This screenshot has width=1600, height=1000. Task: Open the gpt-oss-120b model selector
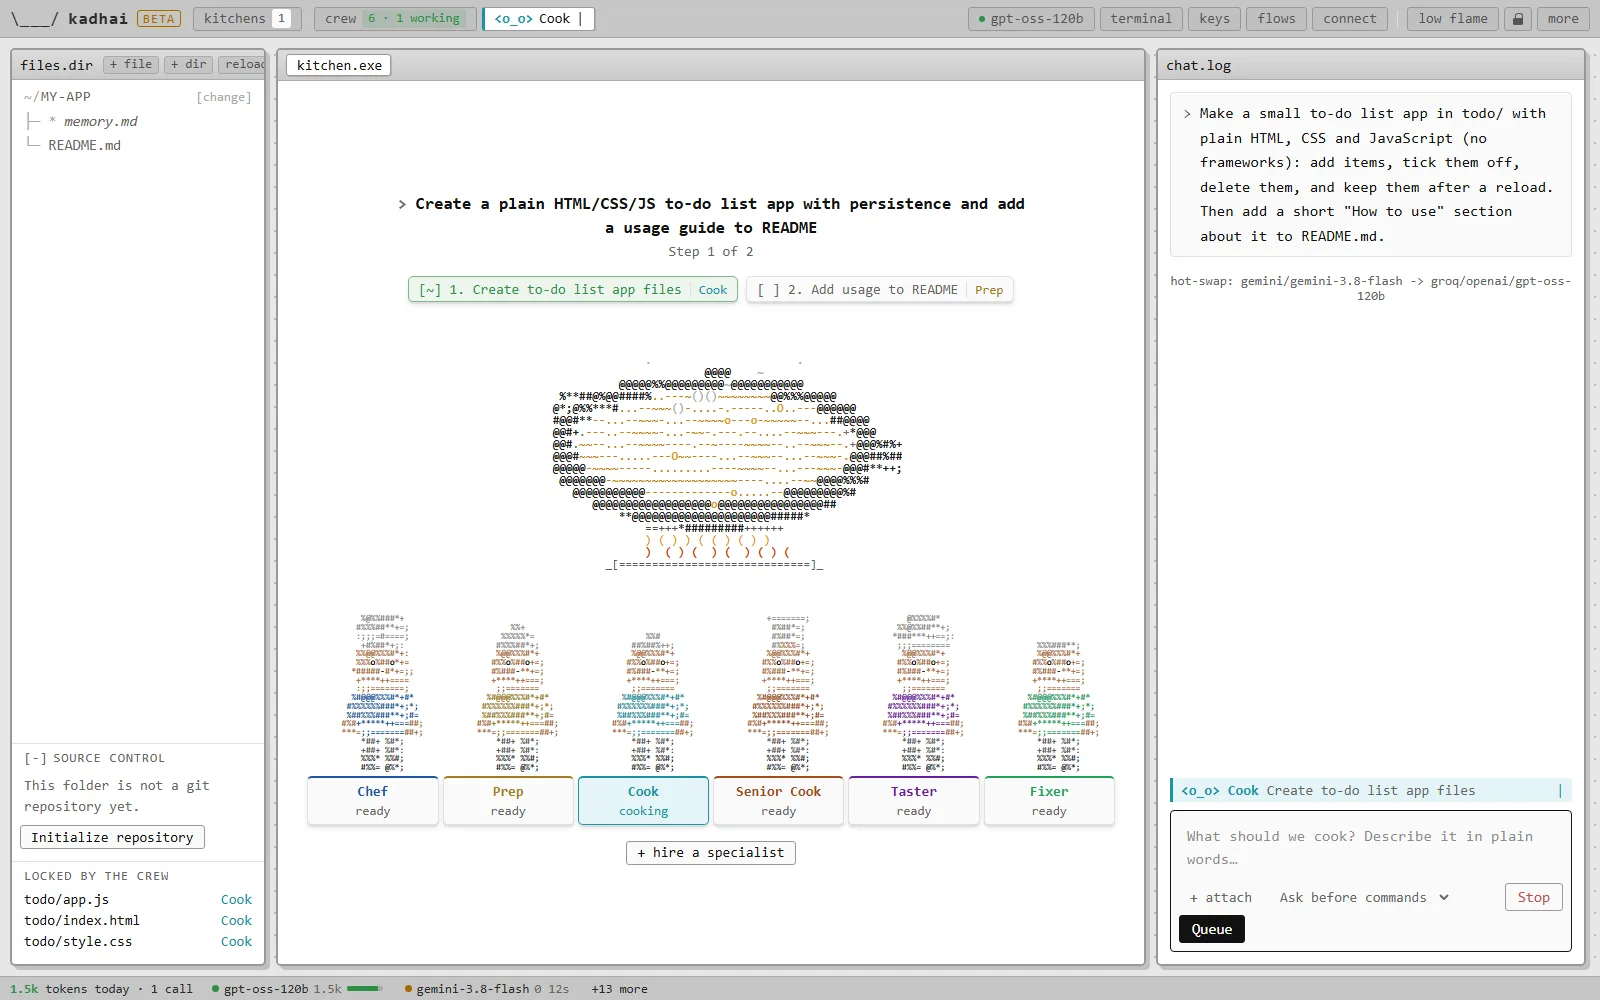[x=1030, y=19]
